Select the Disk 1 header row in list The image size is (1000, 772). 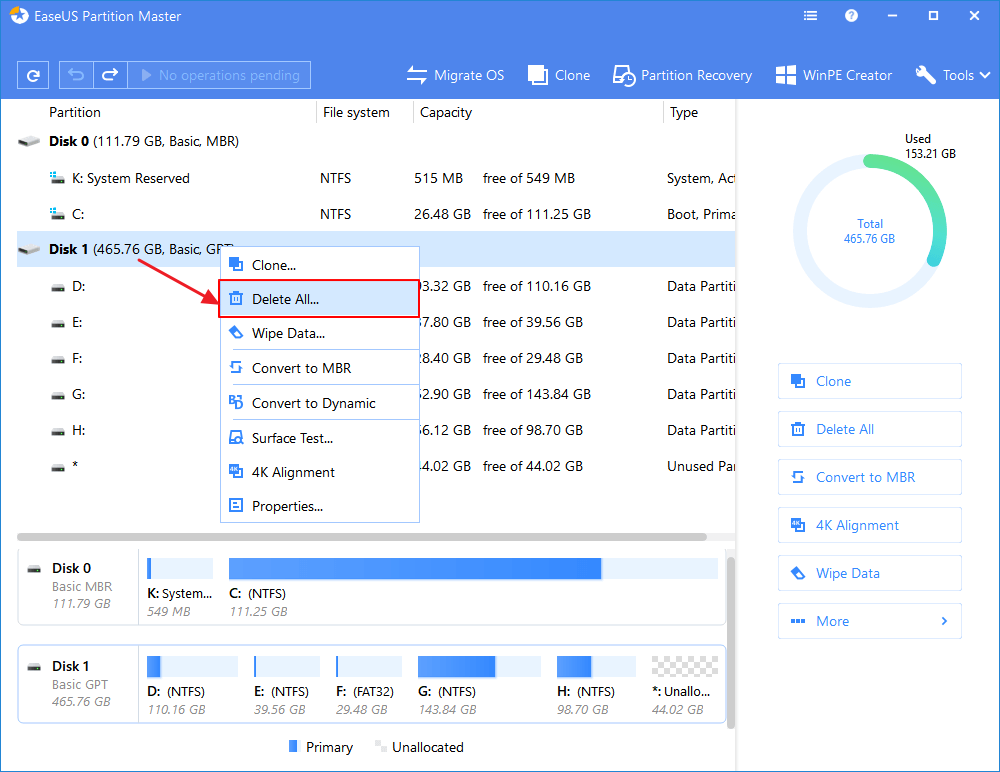(x=376, y=249)
